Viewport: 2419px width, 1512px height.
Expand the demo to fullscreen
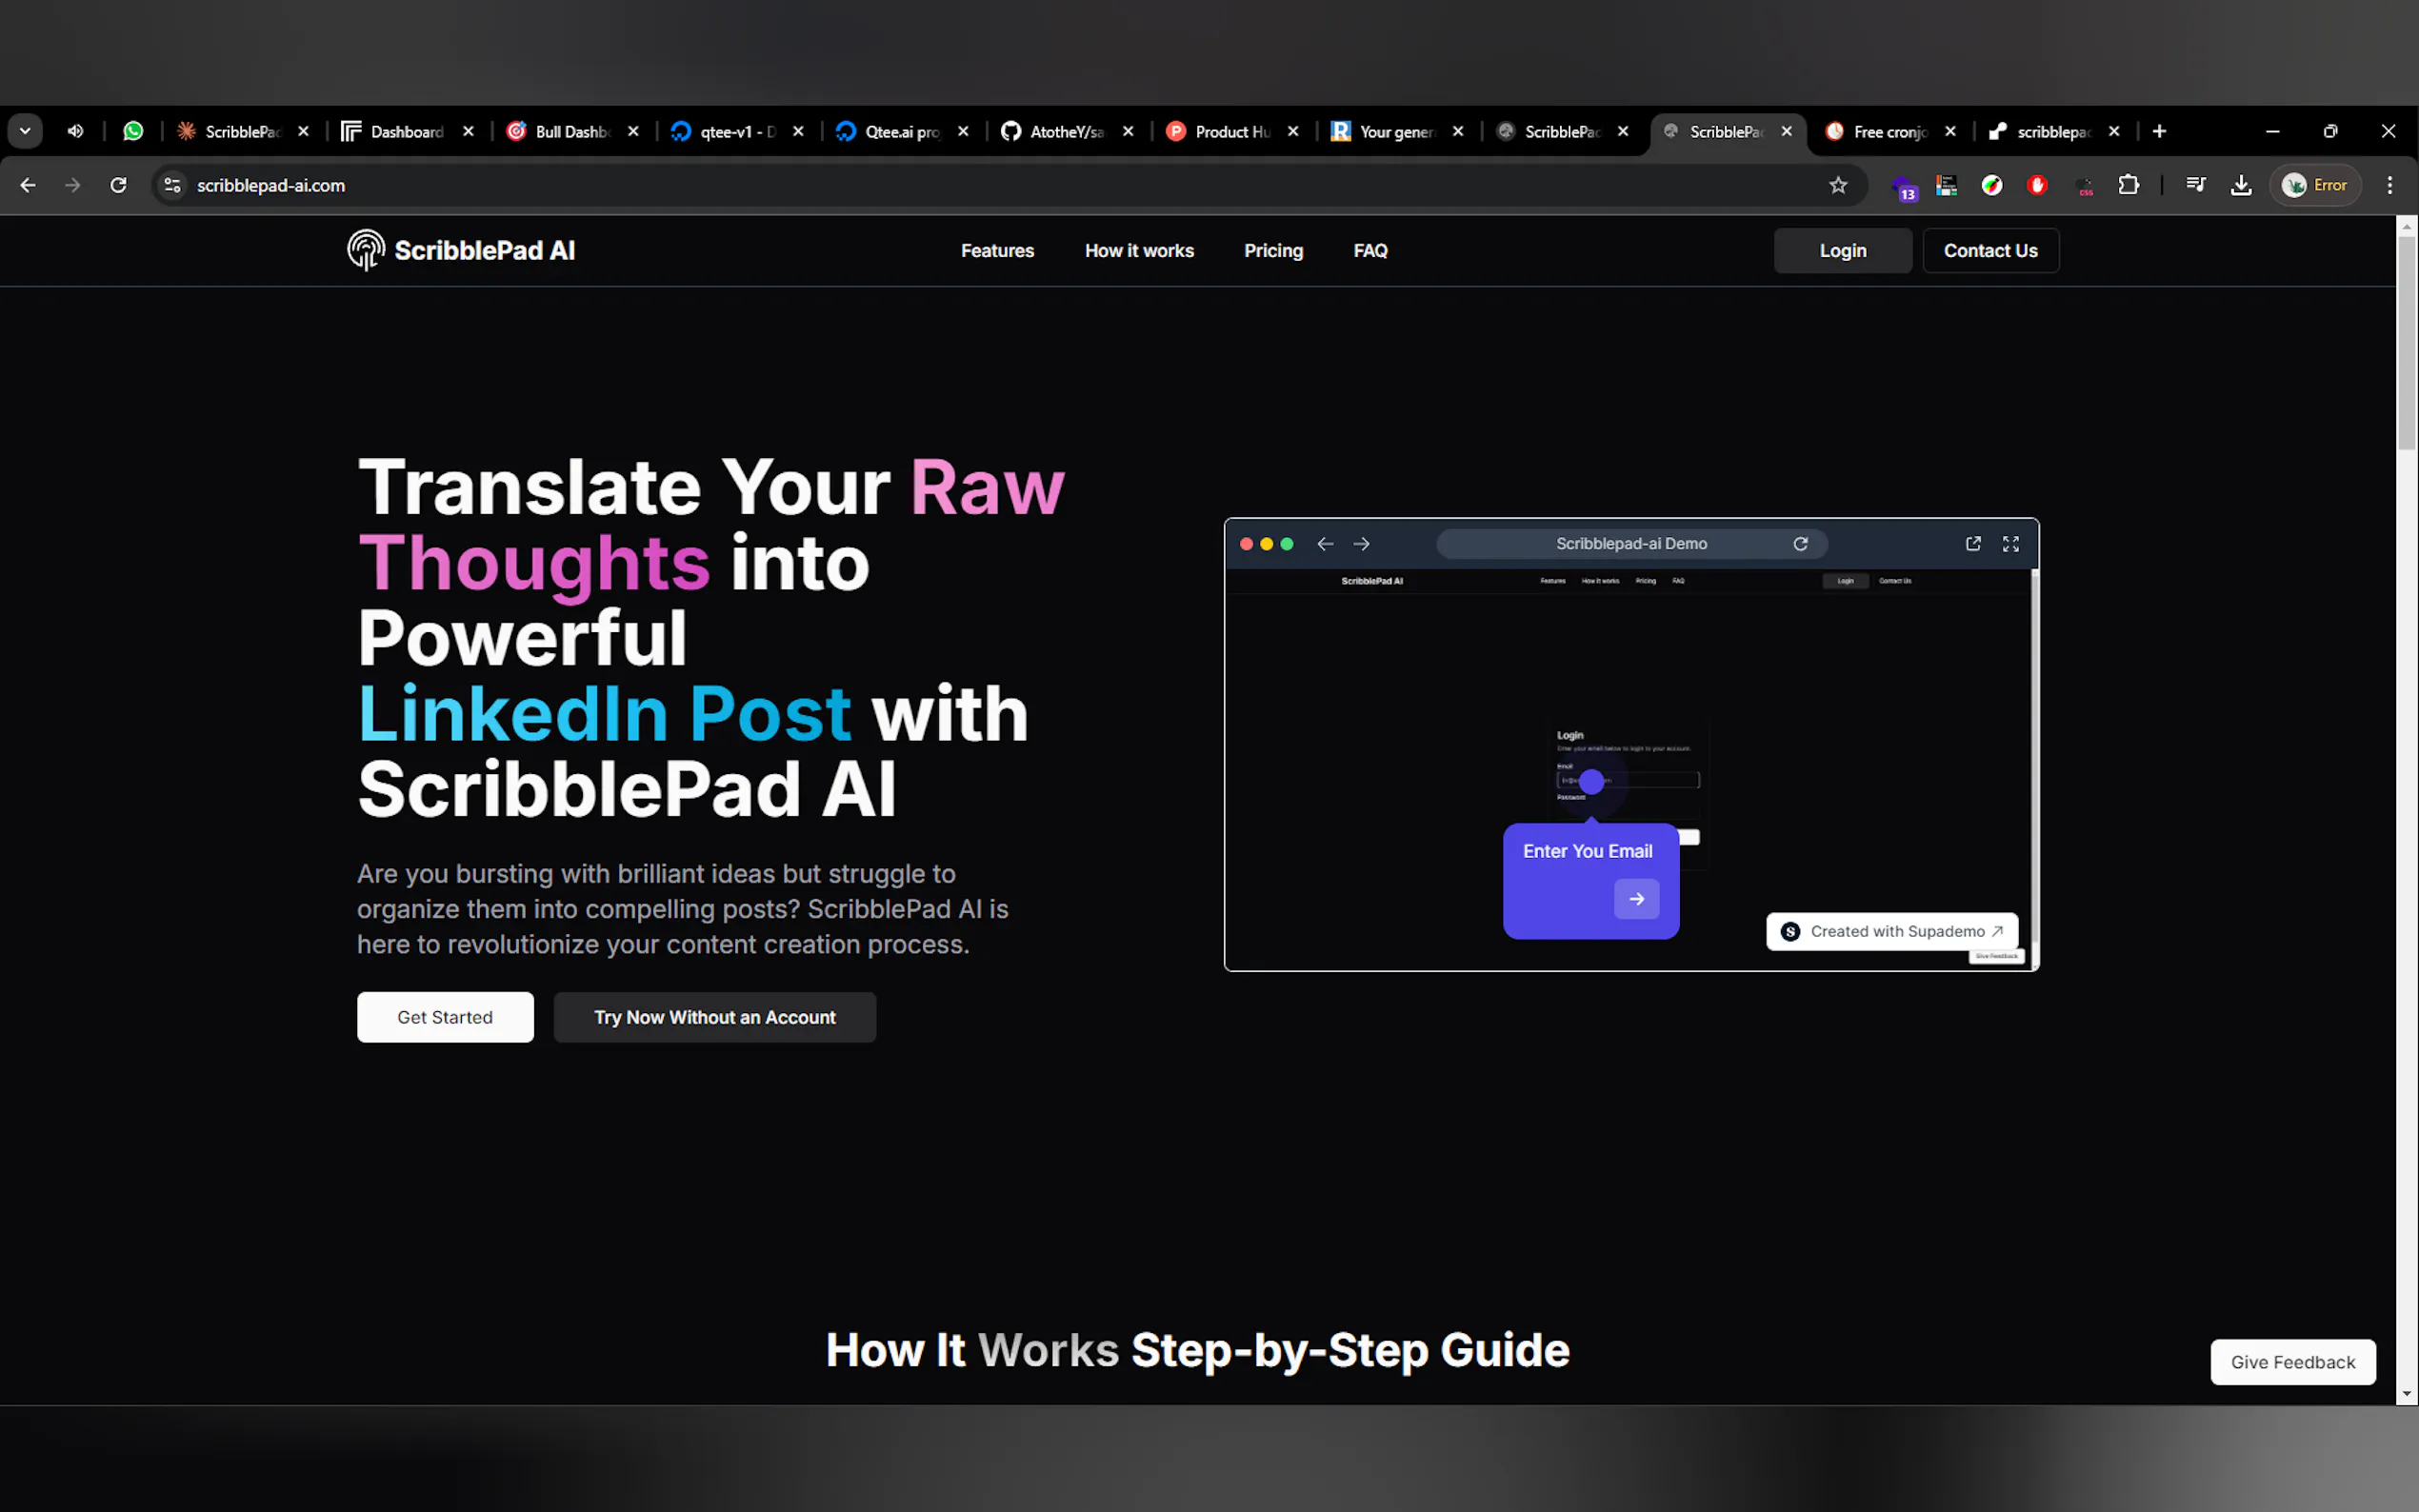pos(2010,544)
